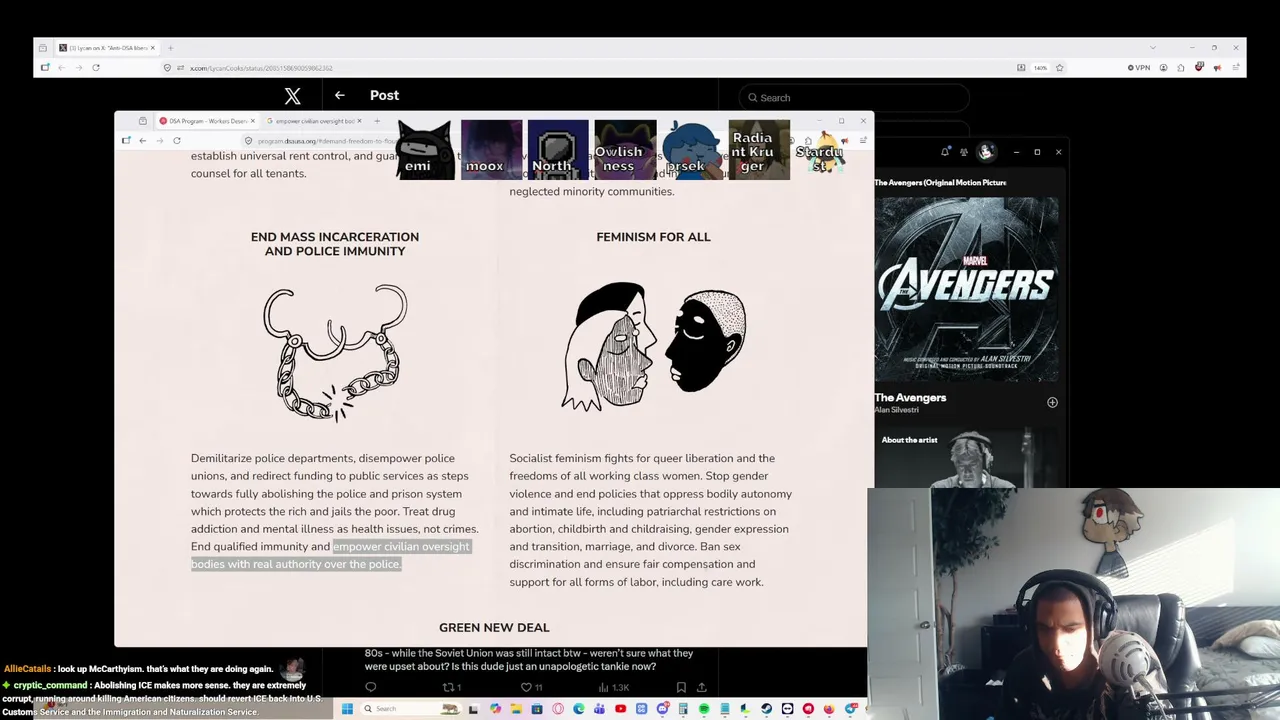Click highlighted text 'empower civilian oversight'
1280x720 pixels.
401,546
